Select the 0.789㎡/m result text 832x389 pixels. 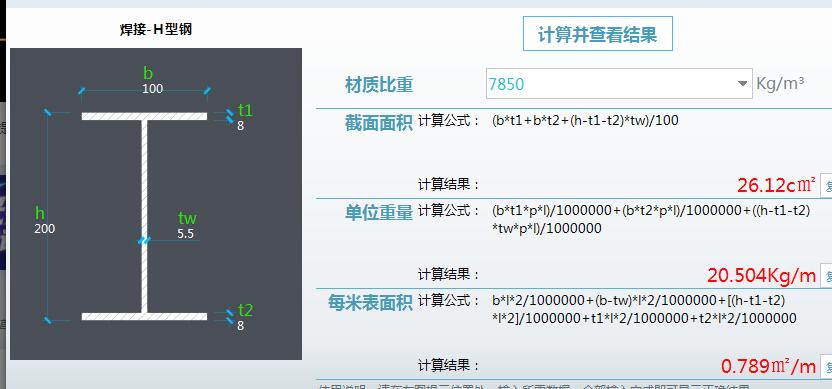768,366
